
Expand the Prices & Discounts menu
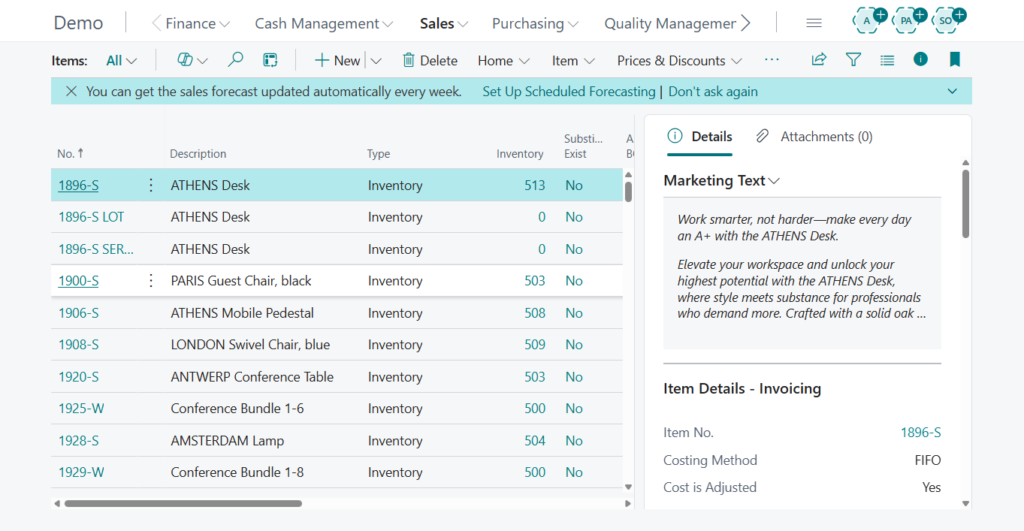pyautogui.click(x=679, y=60)
